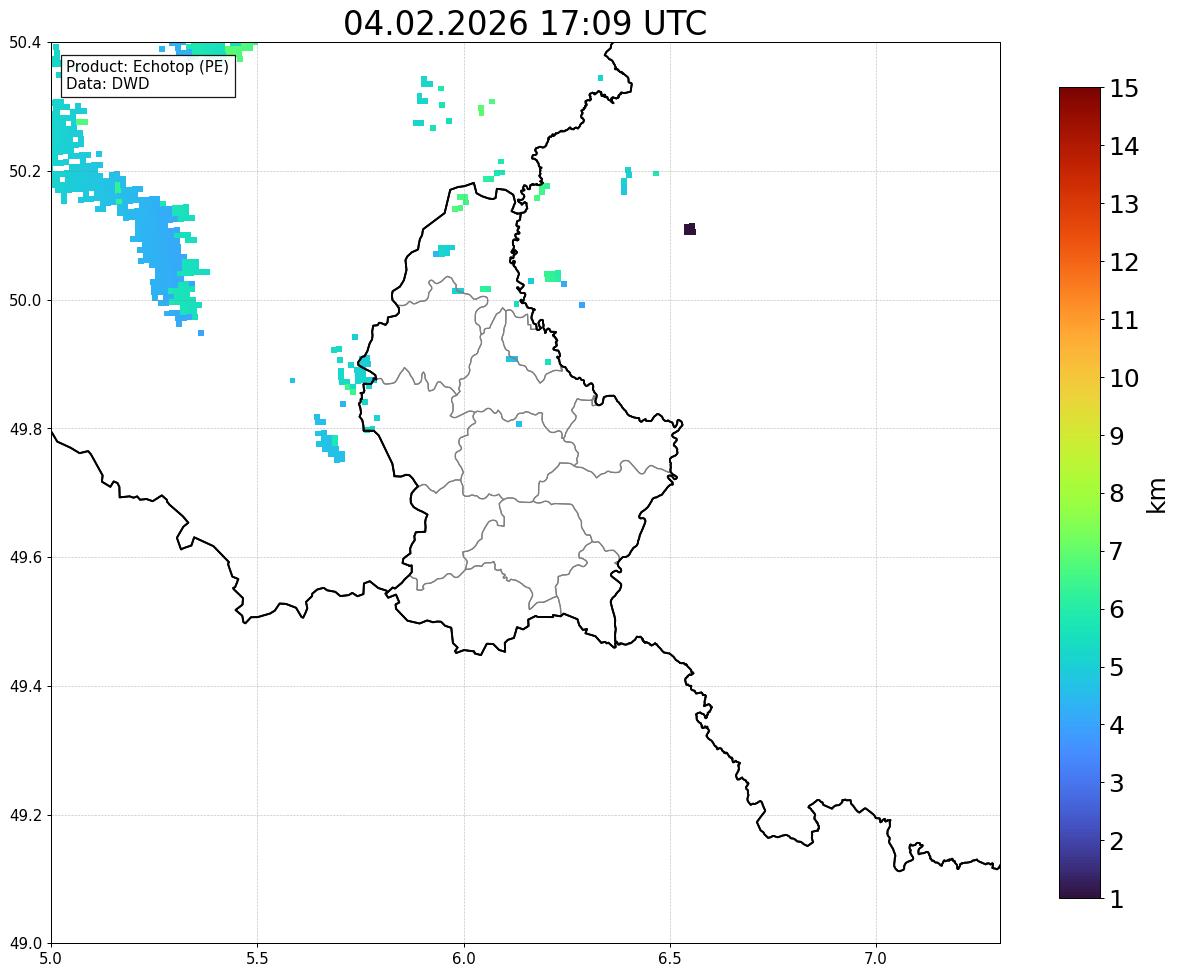The image size is (1178, 976).
Task: Click the x-axis label "5.5"
Action: pyautogui.click(x=257, y=959)
